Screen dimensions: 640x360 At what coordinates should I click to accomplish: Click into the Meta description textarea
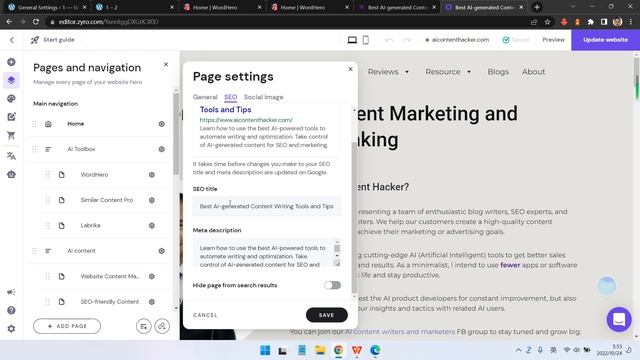coord(263,253)
